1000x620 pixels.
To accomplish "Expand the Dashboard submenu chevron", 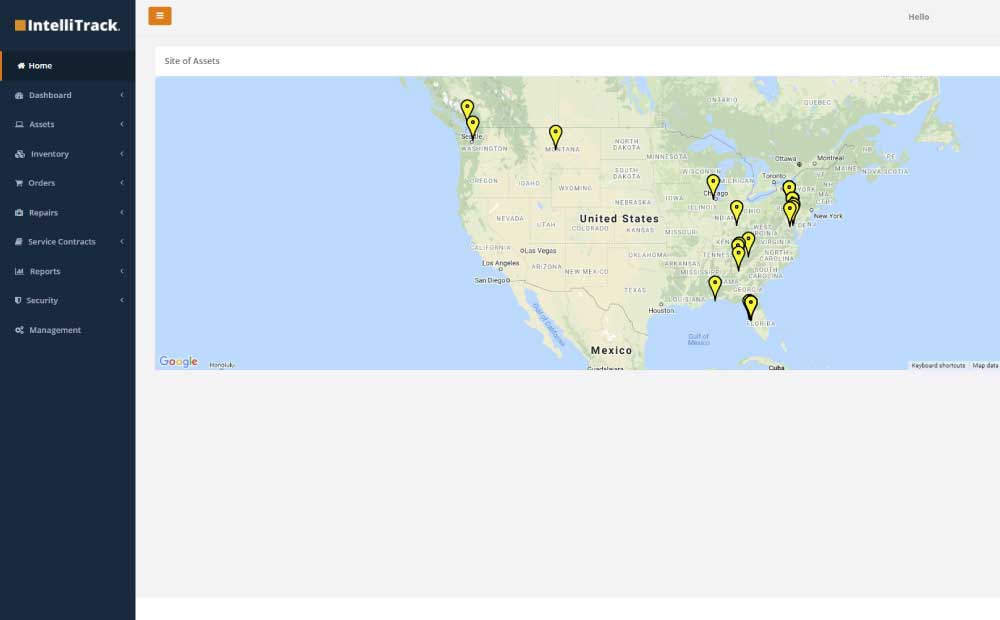I will 122,95.
